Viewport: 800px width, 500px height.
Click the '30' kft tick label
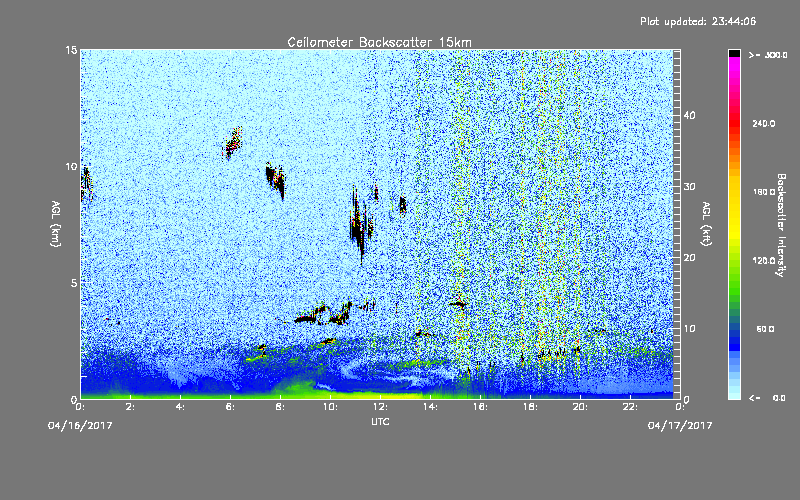point(689,187)
